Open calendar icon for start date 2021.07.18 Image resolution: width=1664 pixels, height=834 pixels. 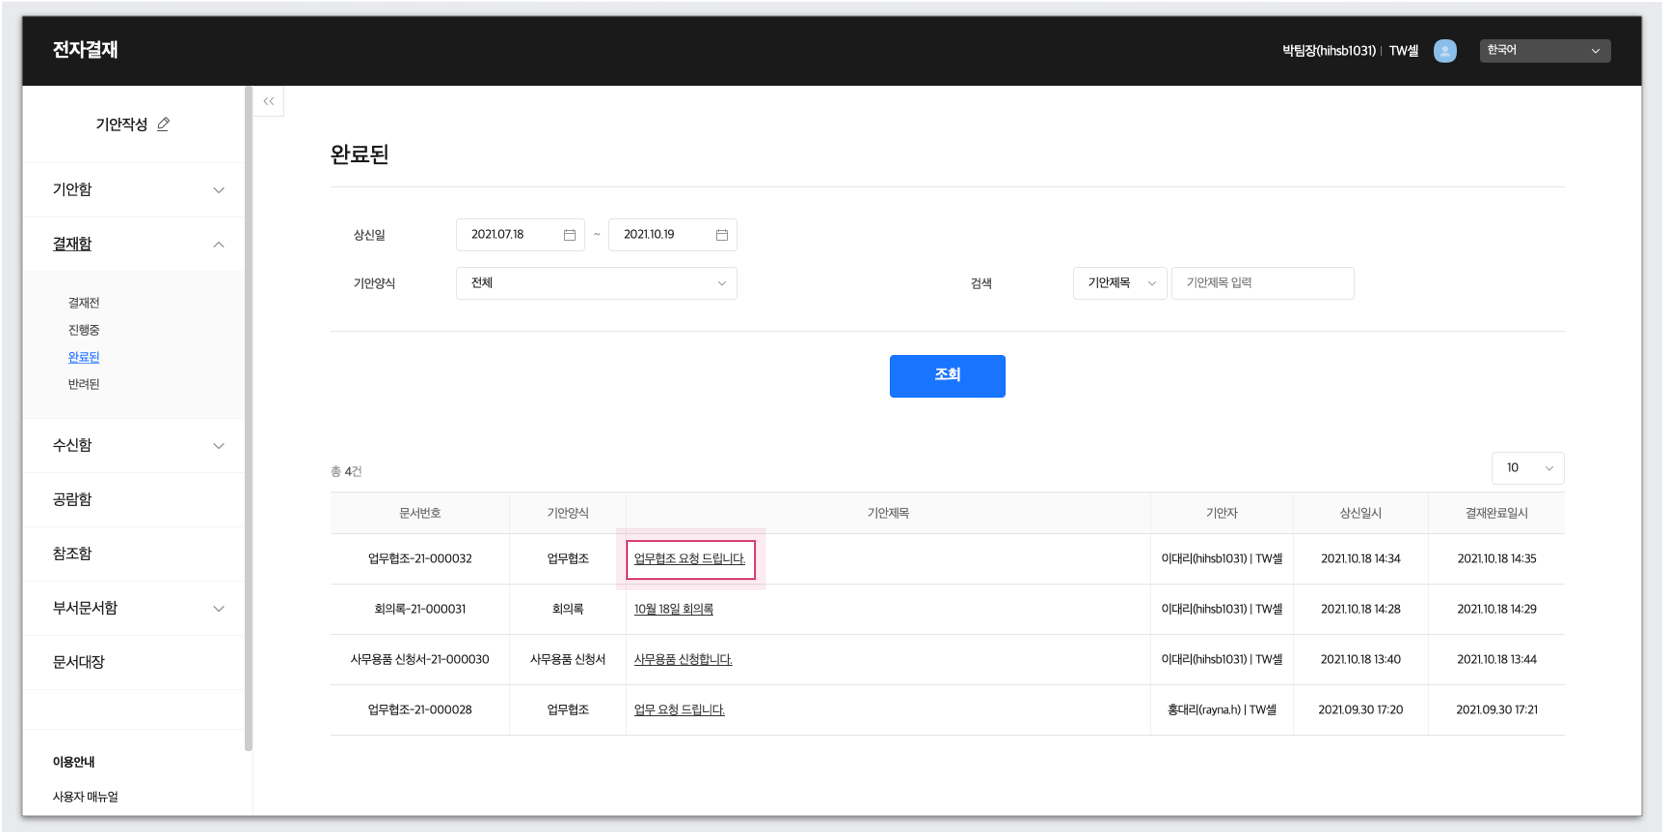[569, 235]
